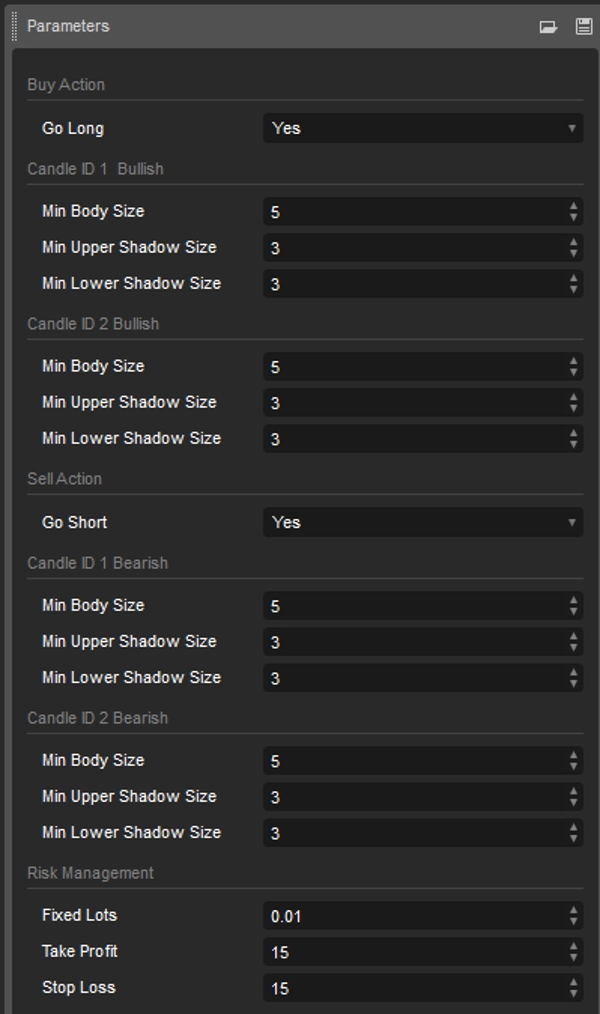The width and height of the screenshot is (600, 1014).
Task: Open the Go Short dropdown
Action: coord(422,522)
